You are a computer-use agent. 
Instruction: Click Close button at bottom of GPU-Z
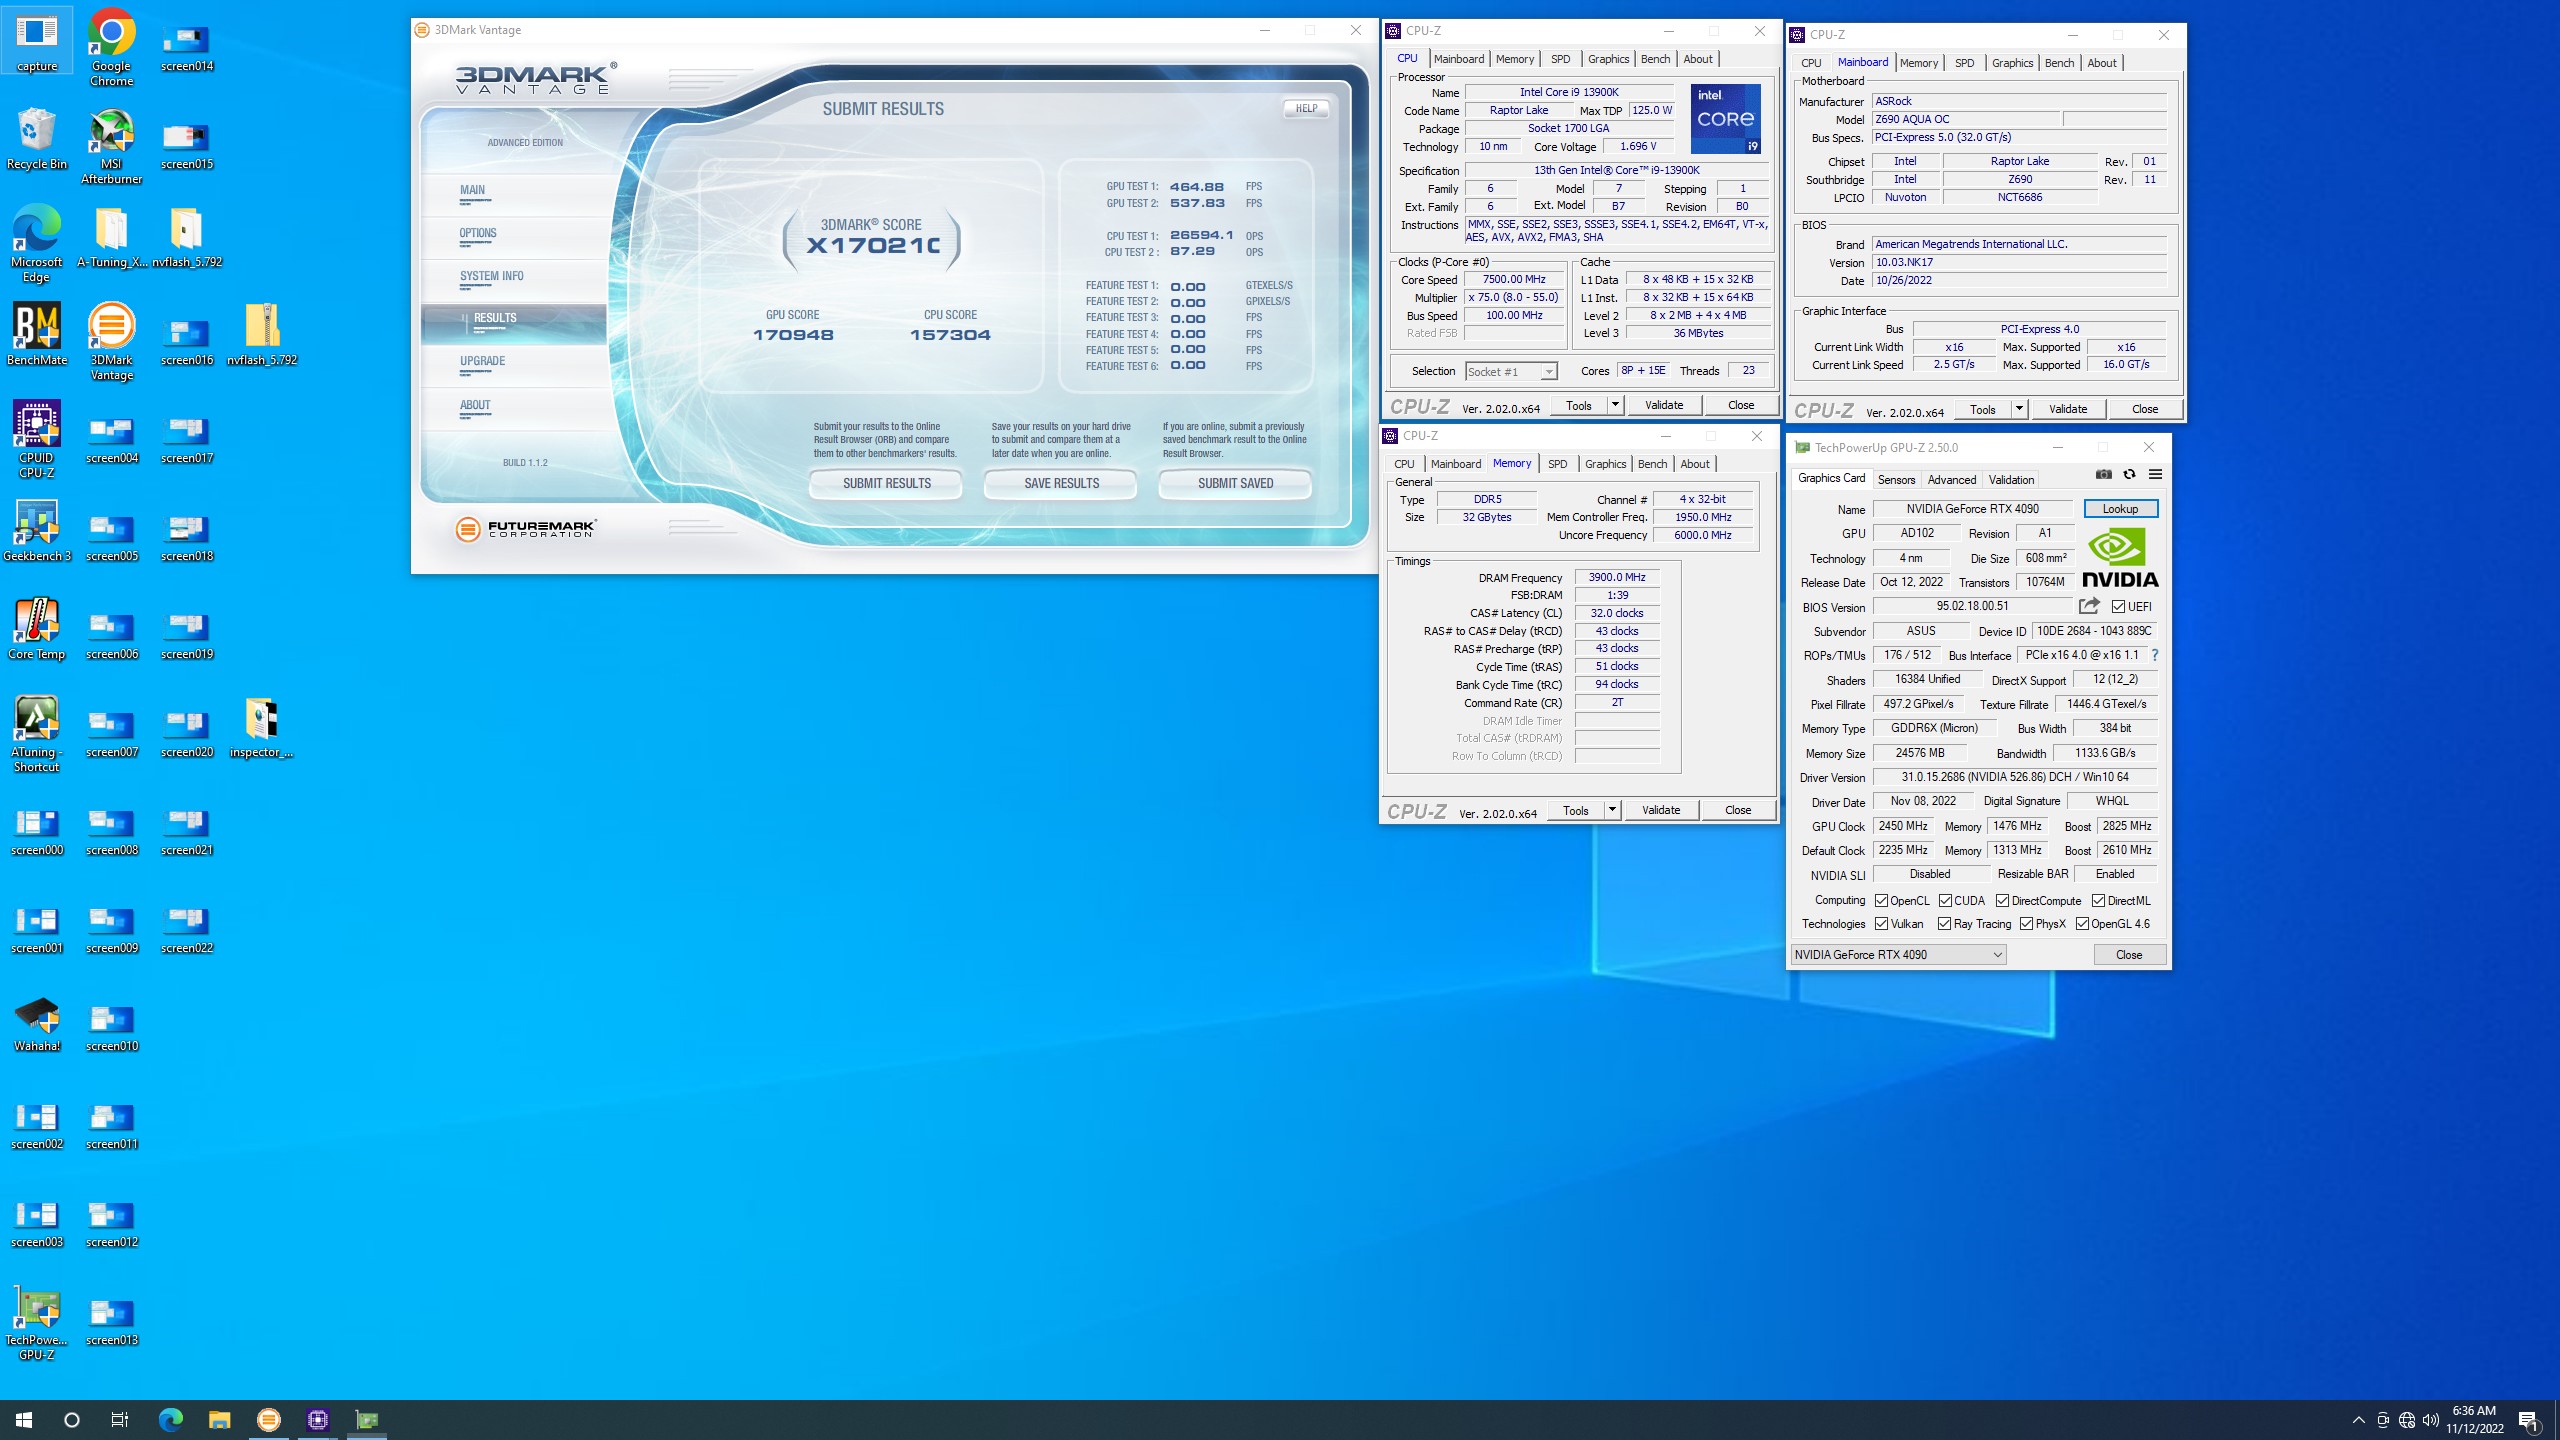pos(2129,955)
